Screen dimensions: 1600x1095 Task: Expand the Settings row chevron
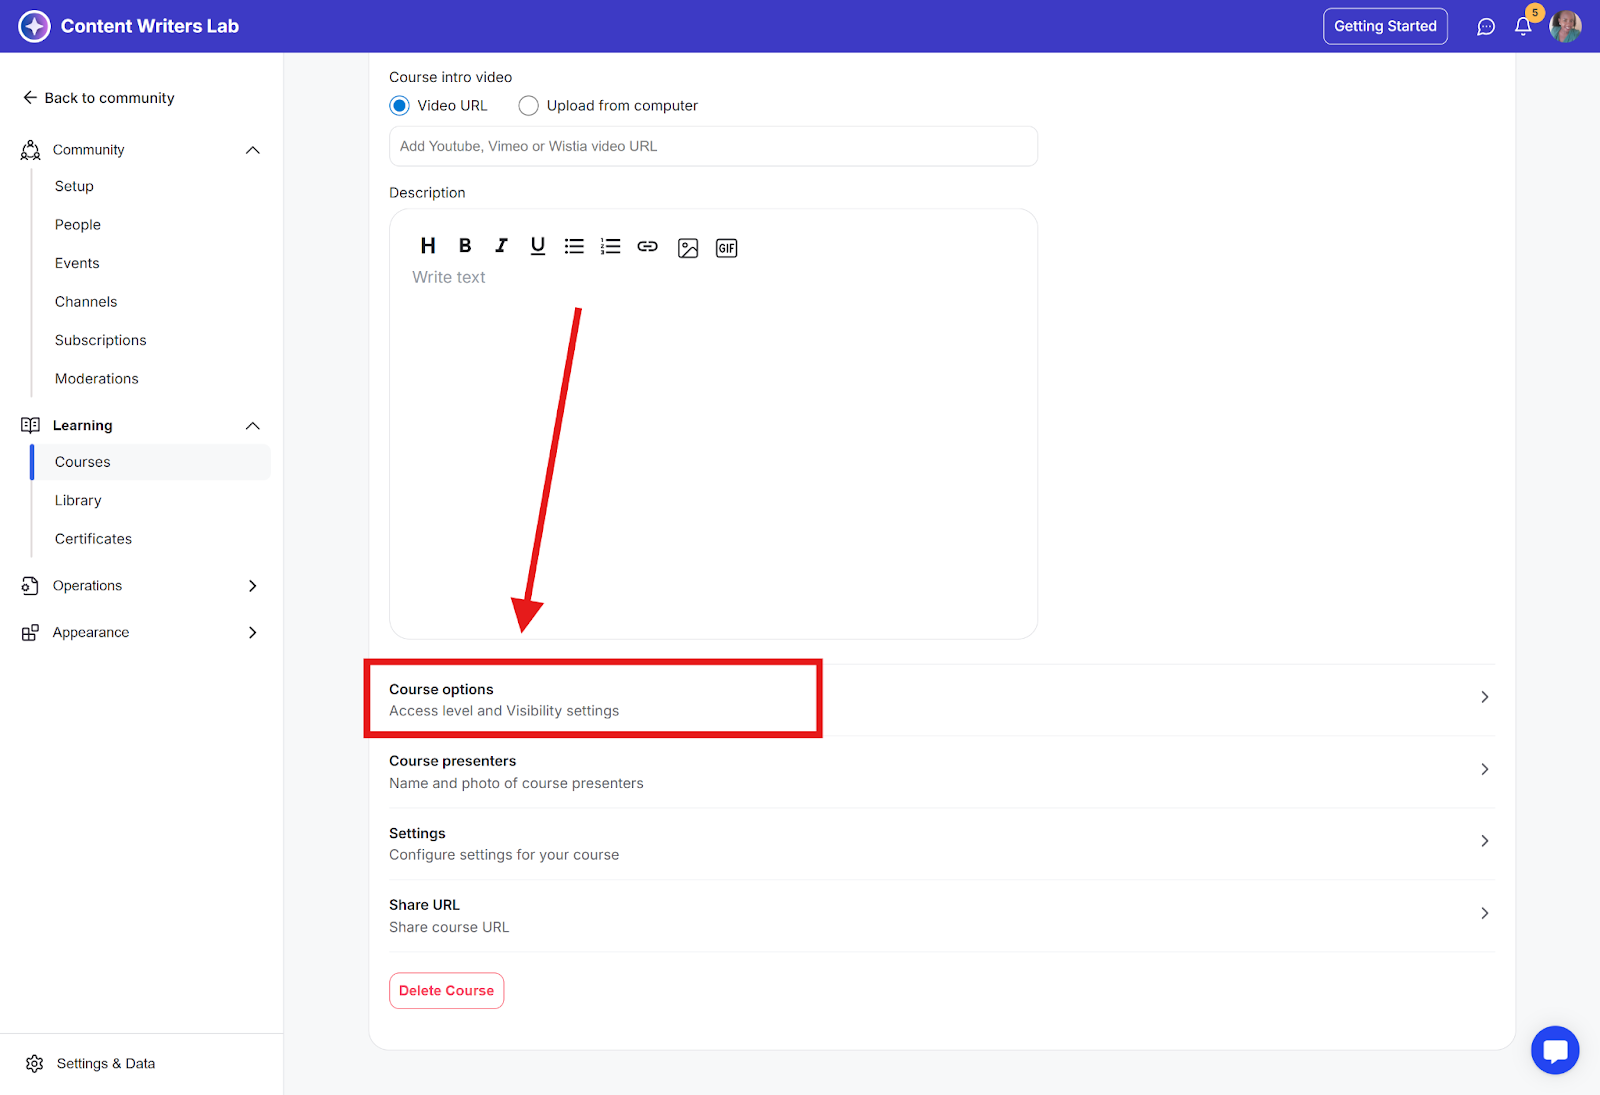click(1485, 841)
